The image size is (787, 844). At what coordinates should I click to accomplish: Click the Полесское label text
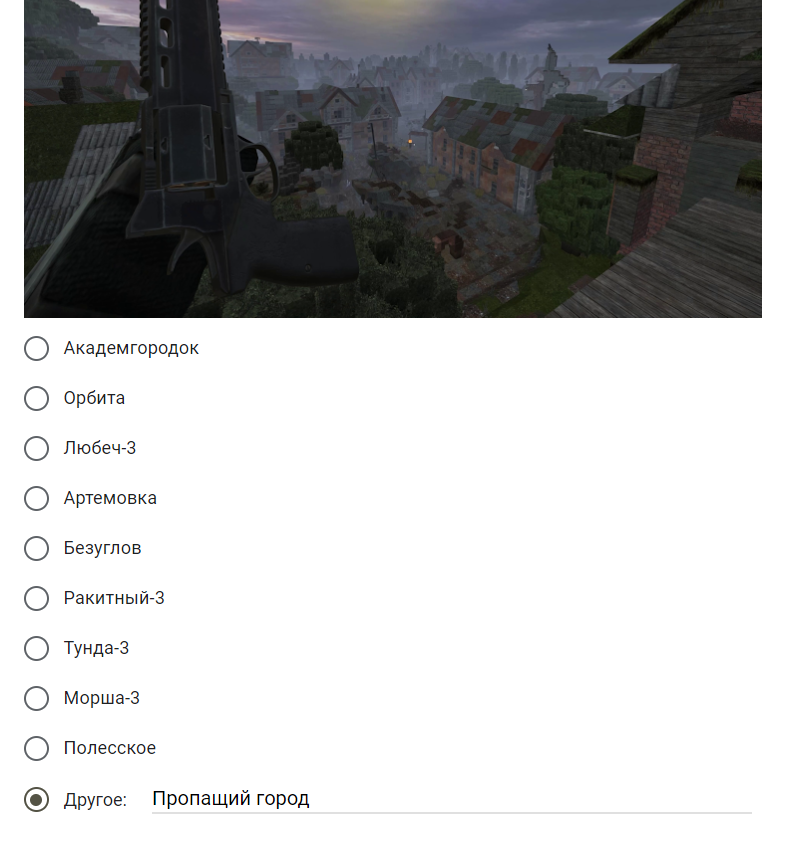pyautogui.click(x=110, y=748)
